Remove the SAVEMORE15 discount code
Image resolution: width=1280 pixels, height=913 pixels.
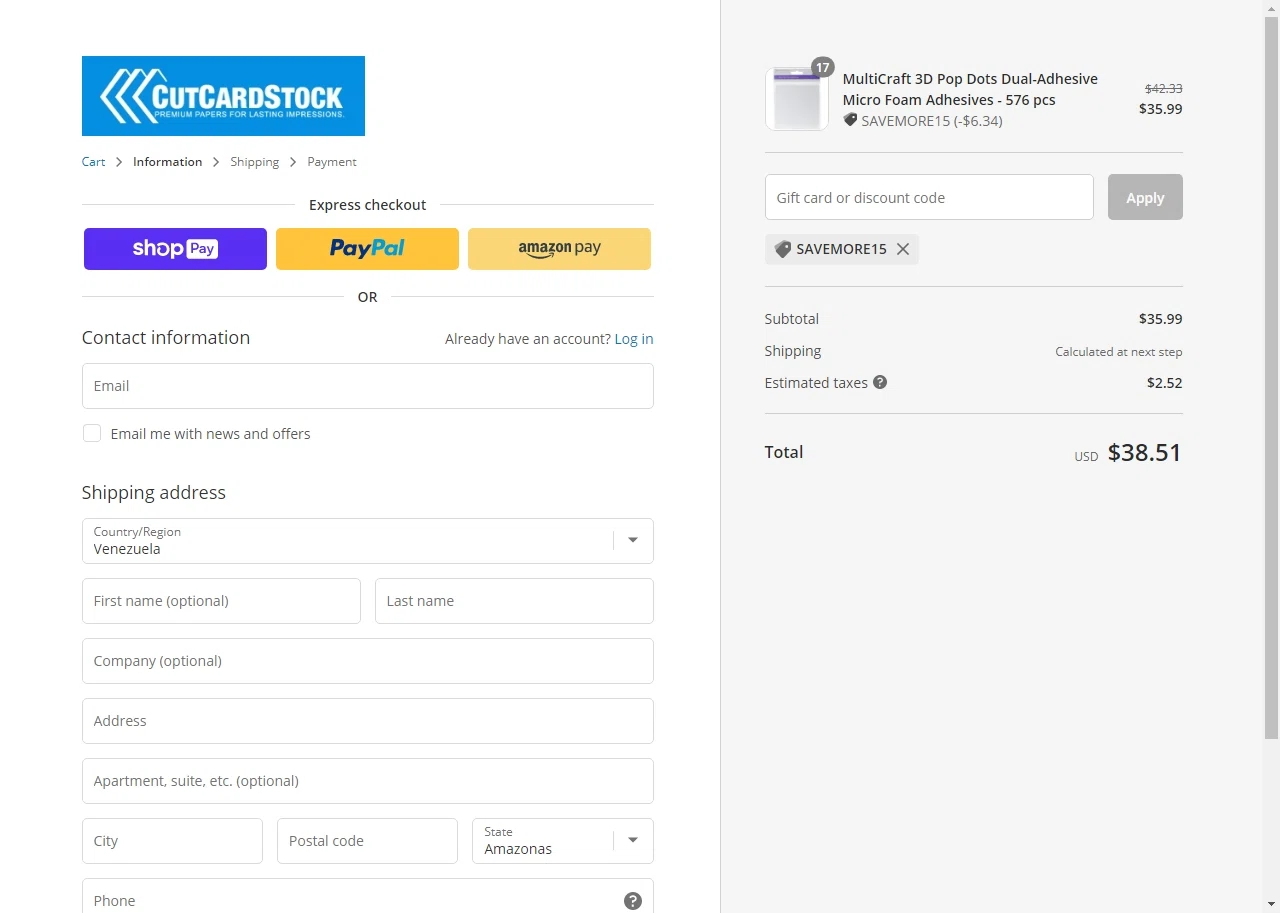click(x=903, y=249)
